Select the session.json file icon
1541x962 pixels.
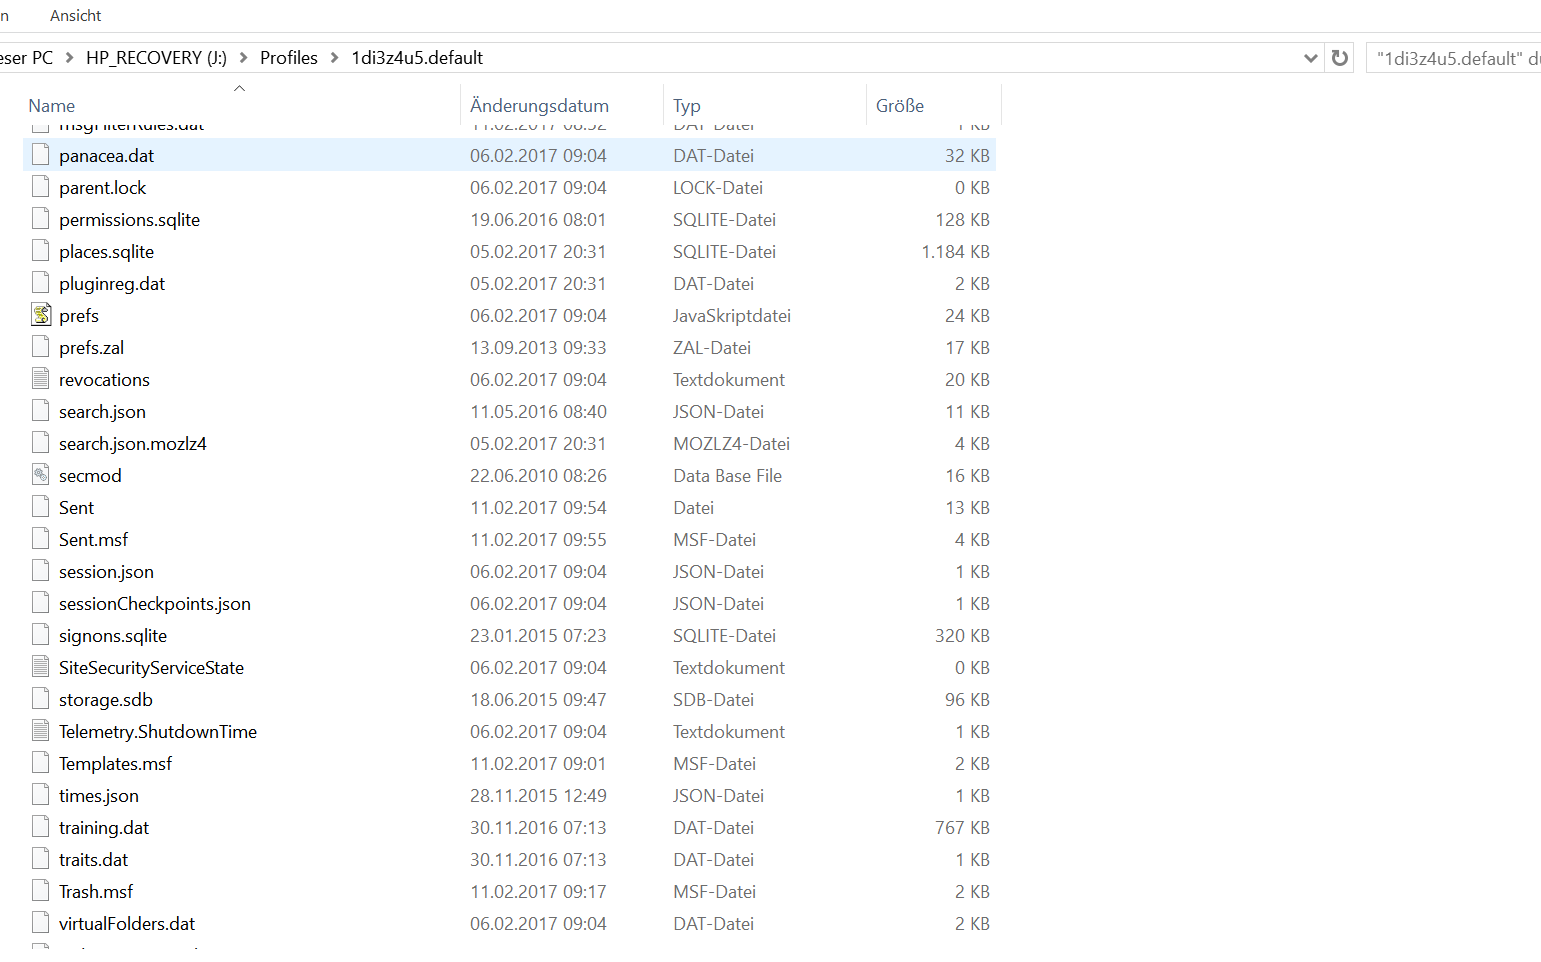pyautogui.click(x=40, y=571)
